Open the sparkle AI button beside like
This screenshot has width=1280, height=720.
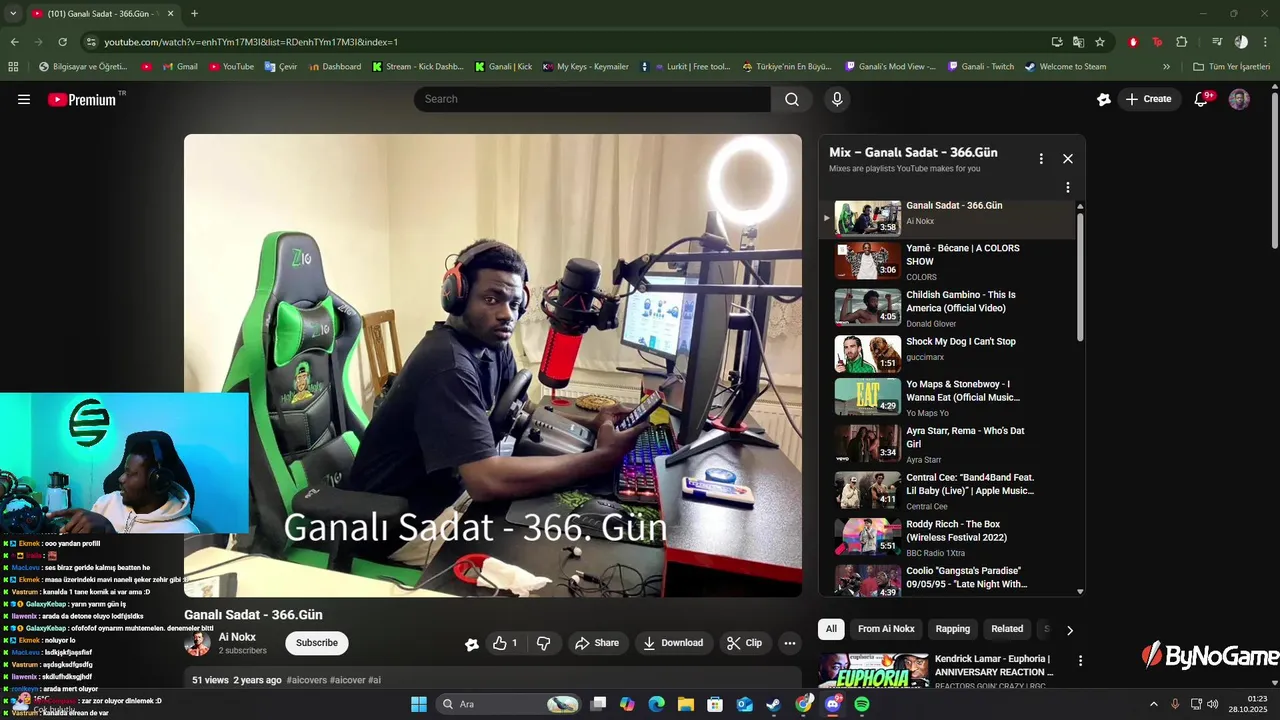tap(472, 644)
